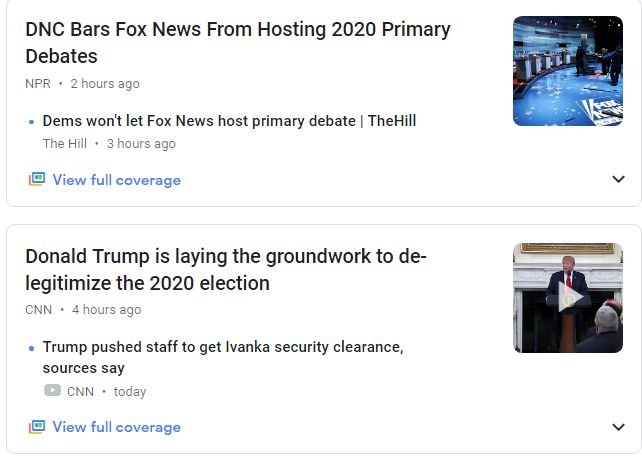Expand the Donald Trump election story card
This screenshot has width=642, height=456.
point(618,427)
